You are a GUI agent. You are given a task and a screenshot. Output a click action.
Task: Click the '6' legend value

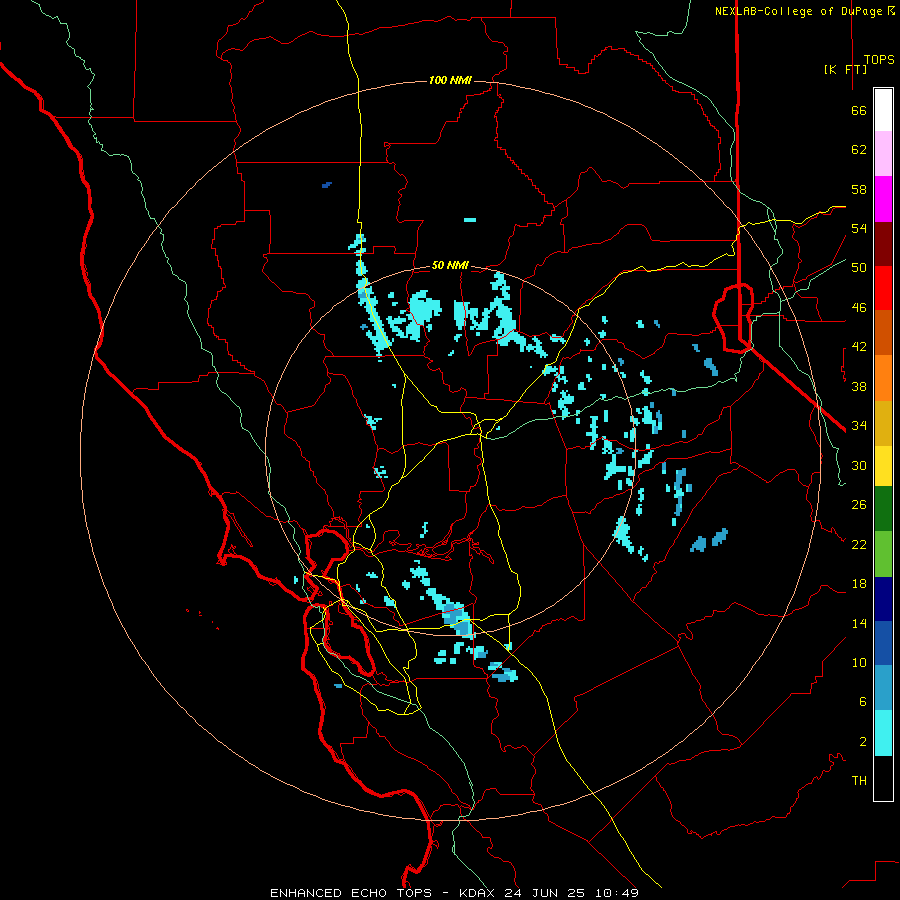863,702
